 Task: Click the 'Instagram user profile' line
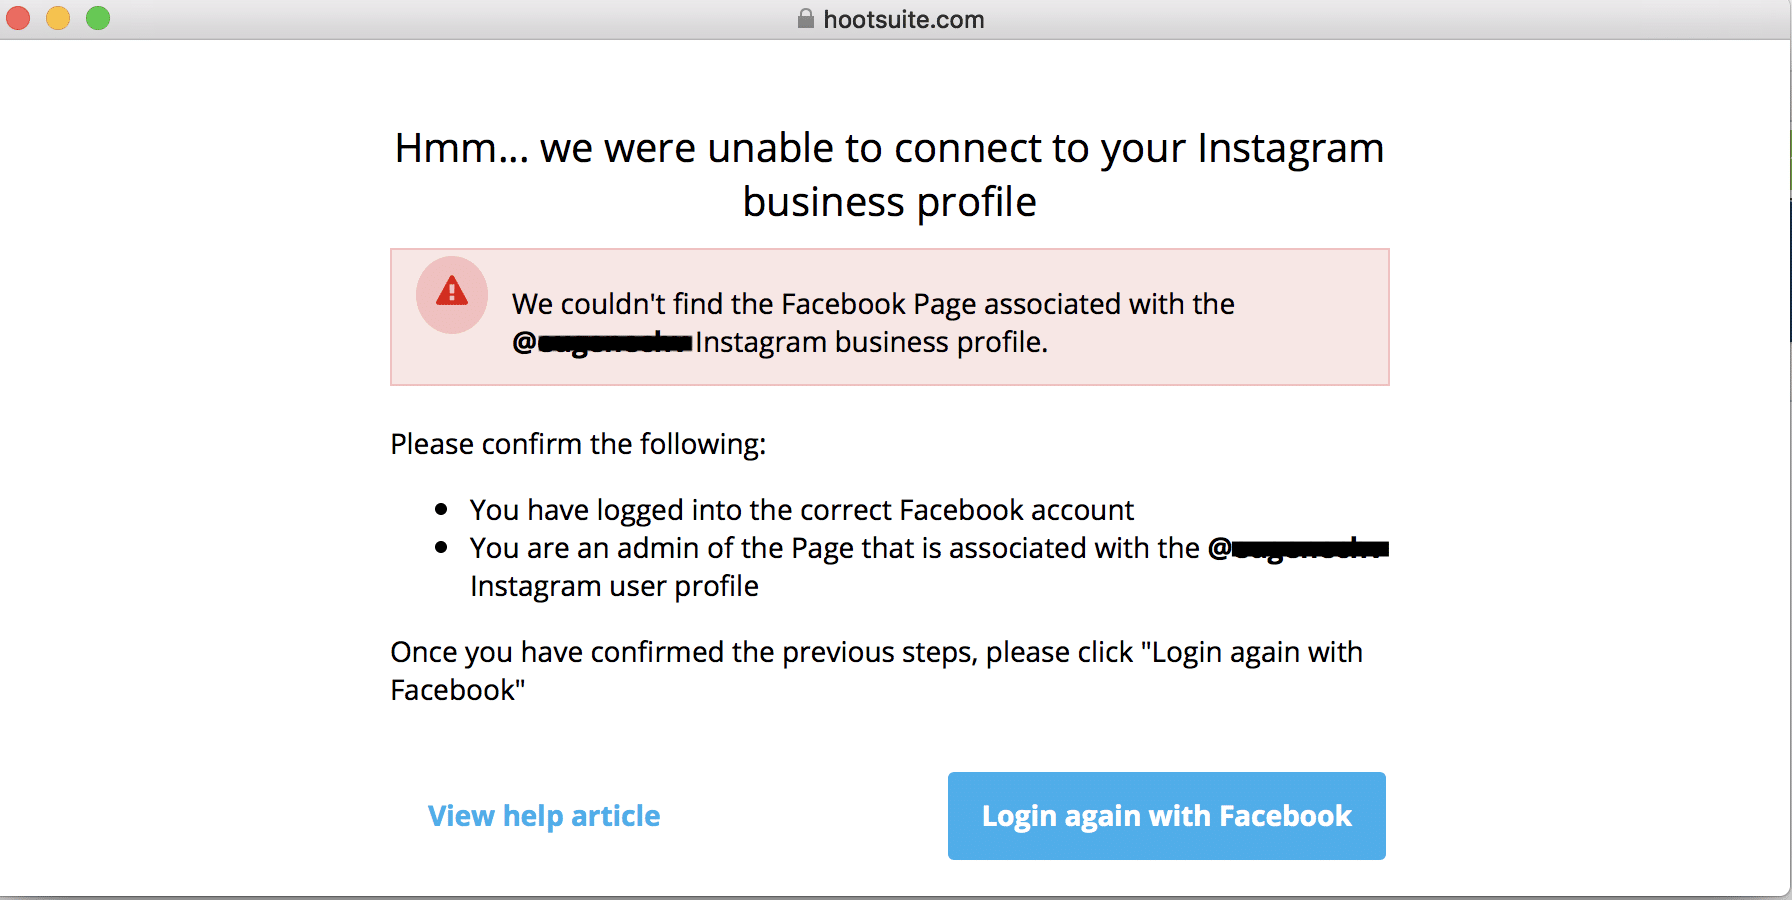click(x=614, y=586)
